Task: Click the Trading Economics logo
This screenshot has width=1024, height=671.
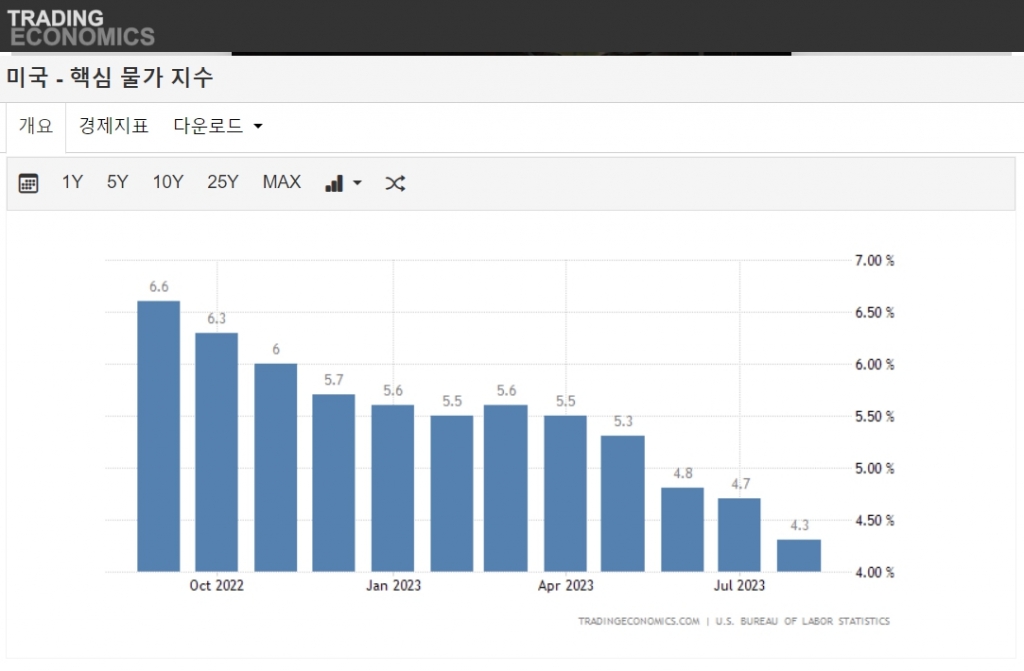Action: pos(80,27)
